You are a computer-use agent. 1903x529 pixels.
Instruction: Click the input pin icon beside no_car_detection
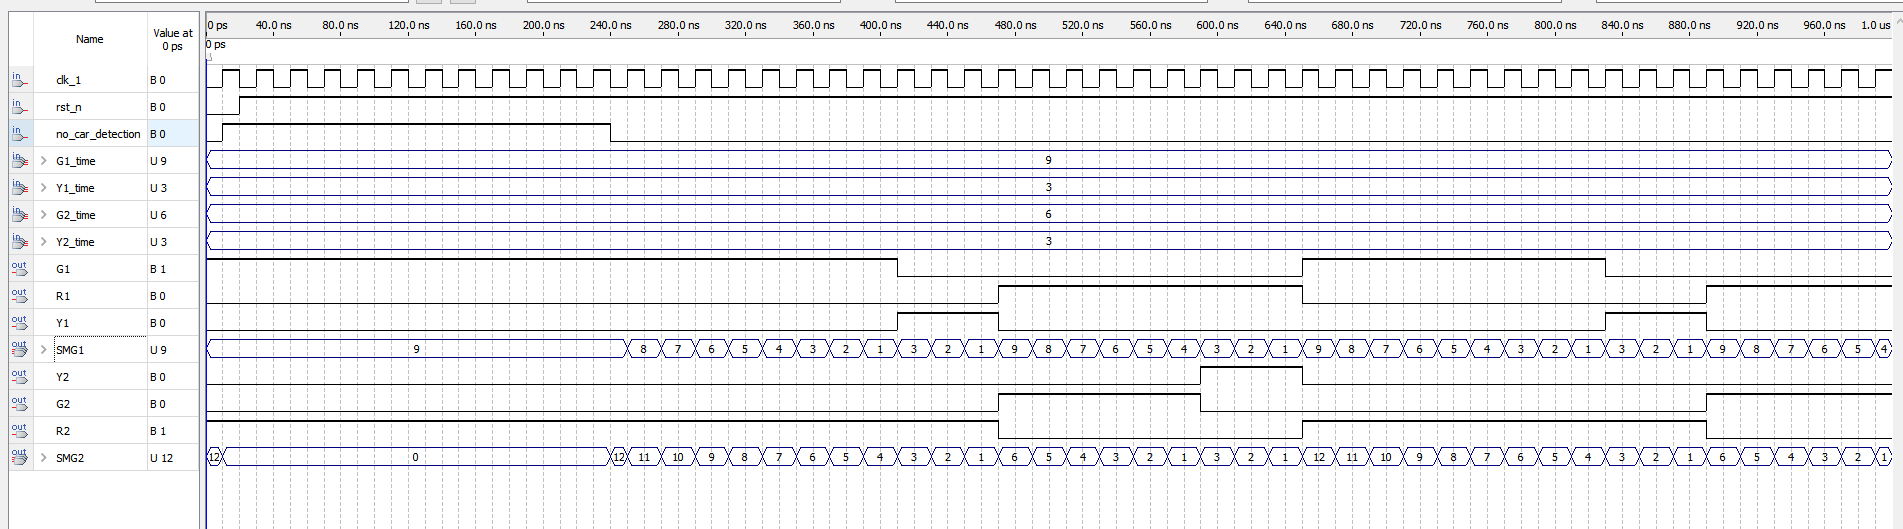[x=19, y=133]
